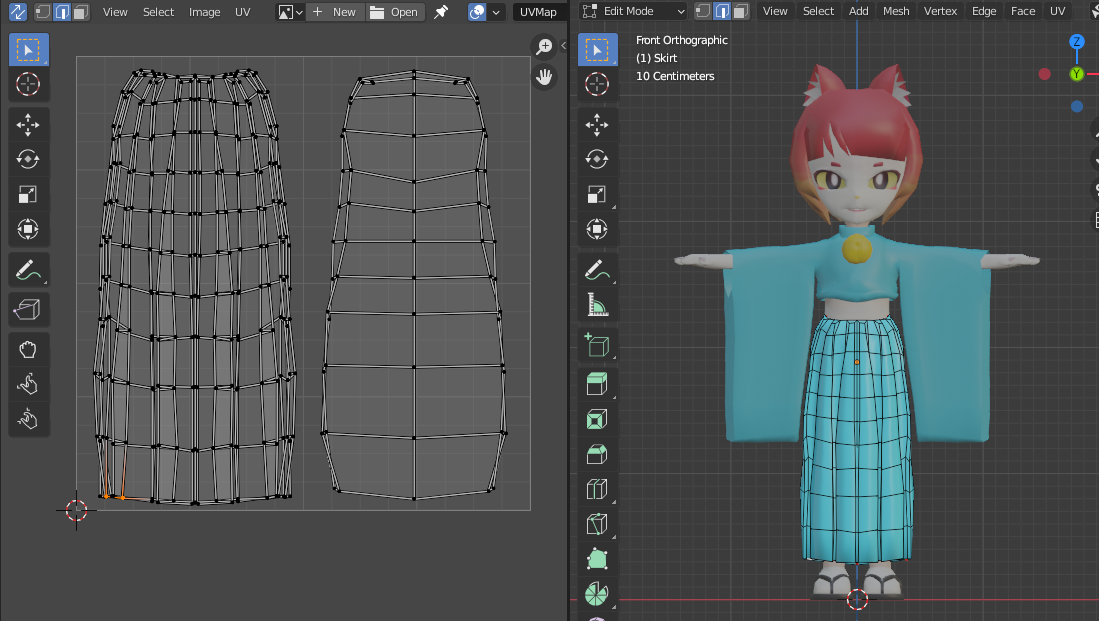Open the image browse dropdown

pos(288,12)
